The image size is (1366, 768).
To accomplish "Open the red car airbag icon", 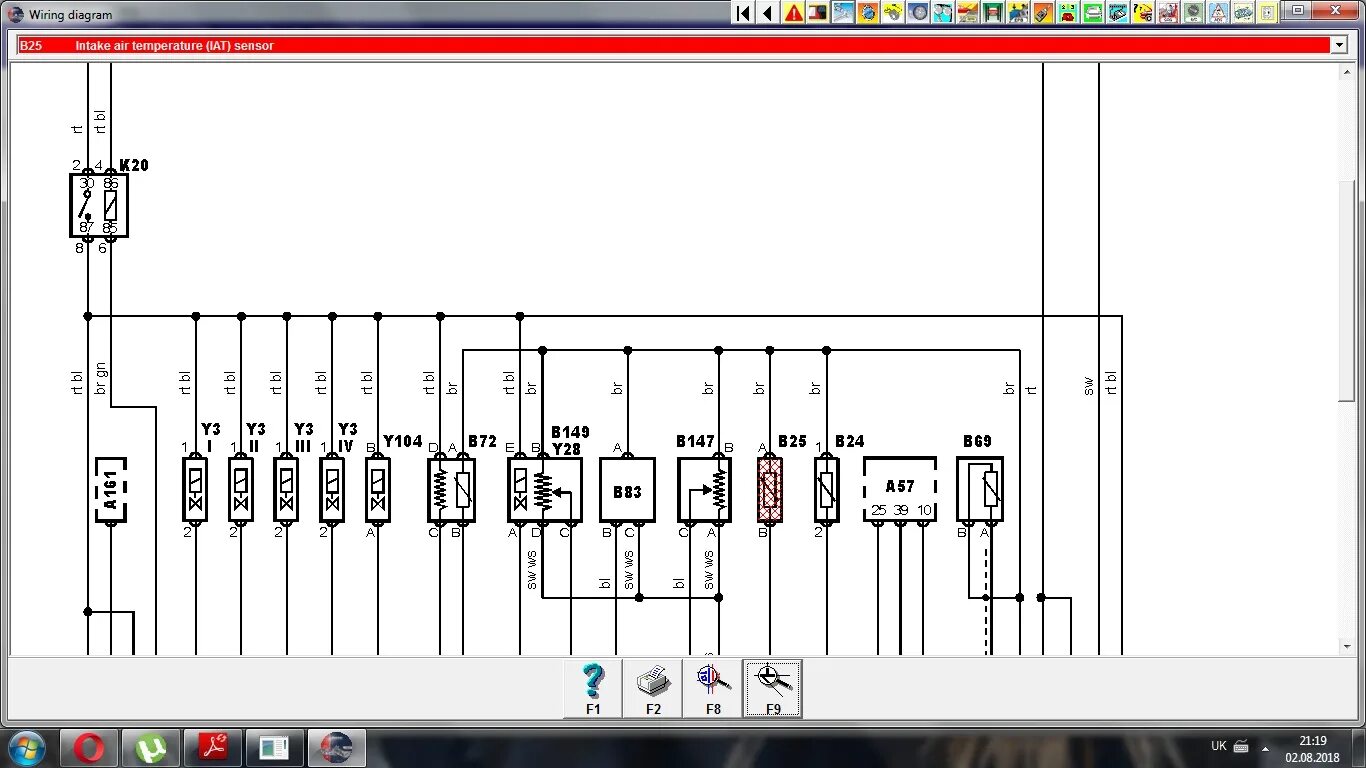I will pos(1168,13).
